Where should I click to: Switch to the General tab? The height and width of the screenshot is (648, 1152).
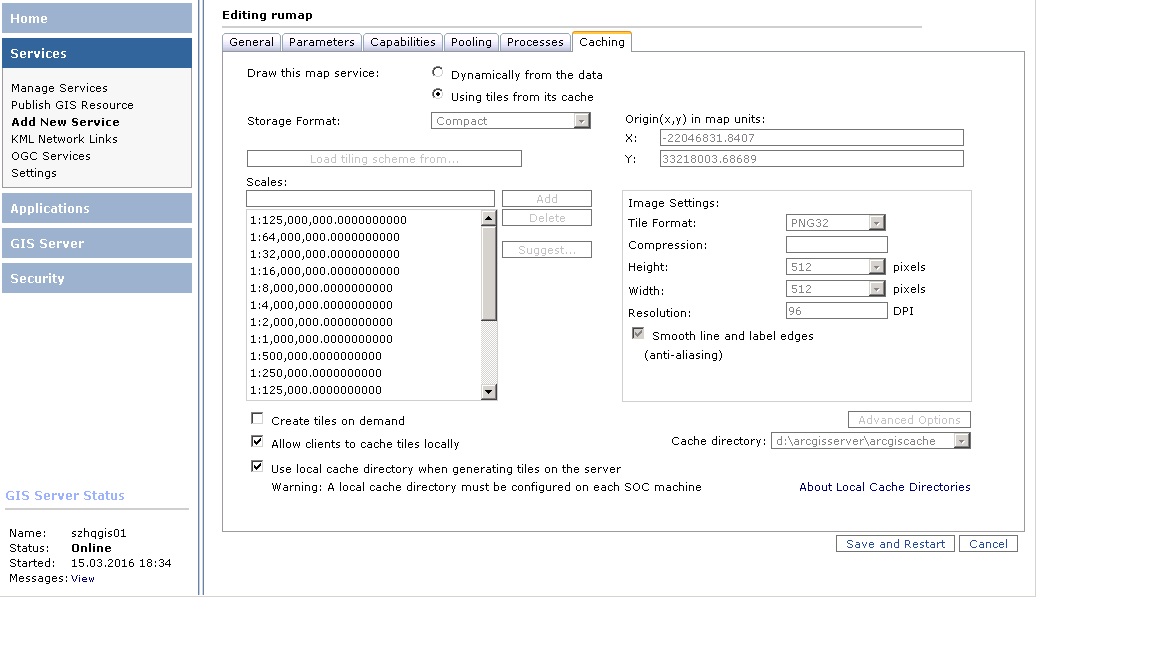(x=251, y=42)
